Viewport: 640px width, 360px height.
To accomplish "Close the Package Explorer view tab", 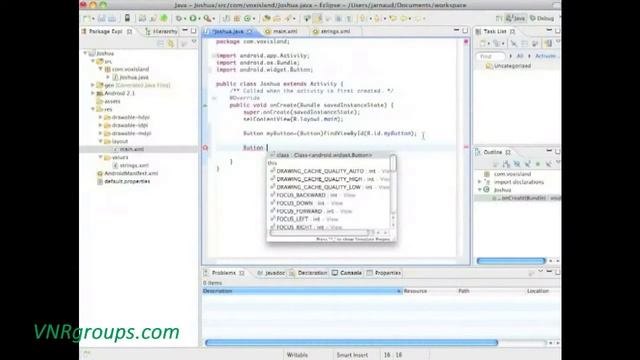I will (x=129, y=31).
